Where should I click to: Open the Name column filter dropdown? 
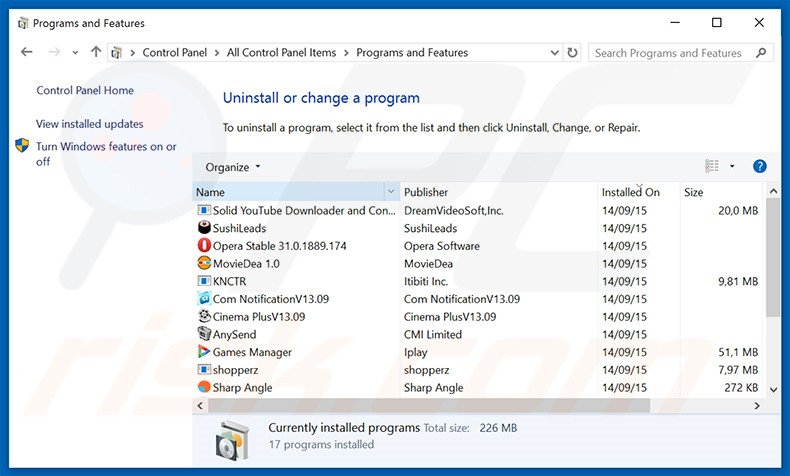[390, 192]
